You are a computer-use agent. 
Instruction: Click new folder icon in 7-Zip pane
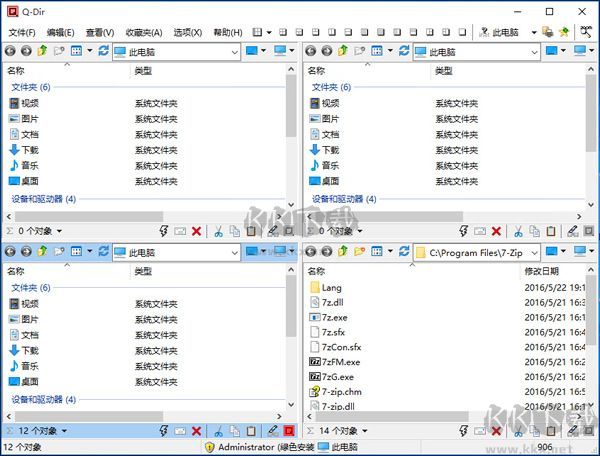pyautogui.click(x=359, y=251)
